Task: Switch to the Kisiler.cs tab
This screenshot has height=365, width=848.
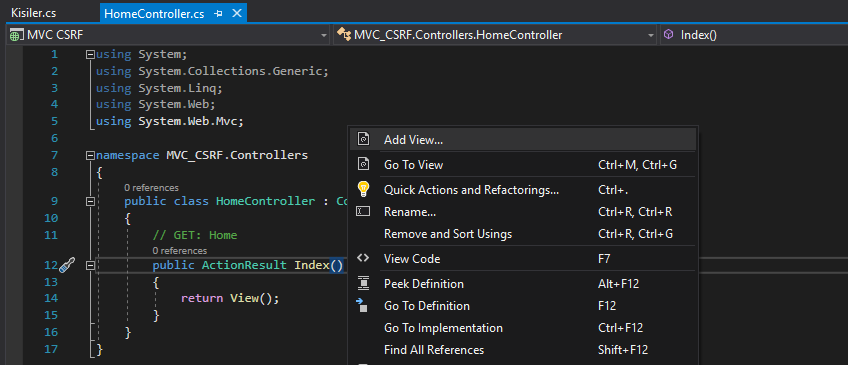Action: 34,13
